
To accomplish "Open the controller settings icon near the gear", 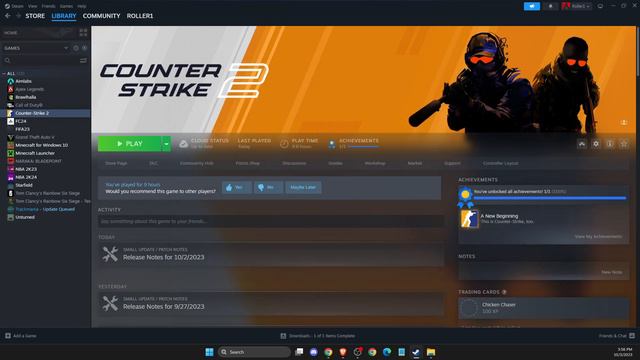I will (582, 144).
